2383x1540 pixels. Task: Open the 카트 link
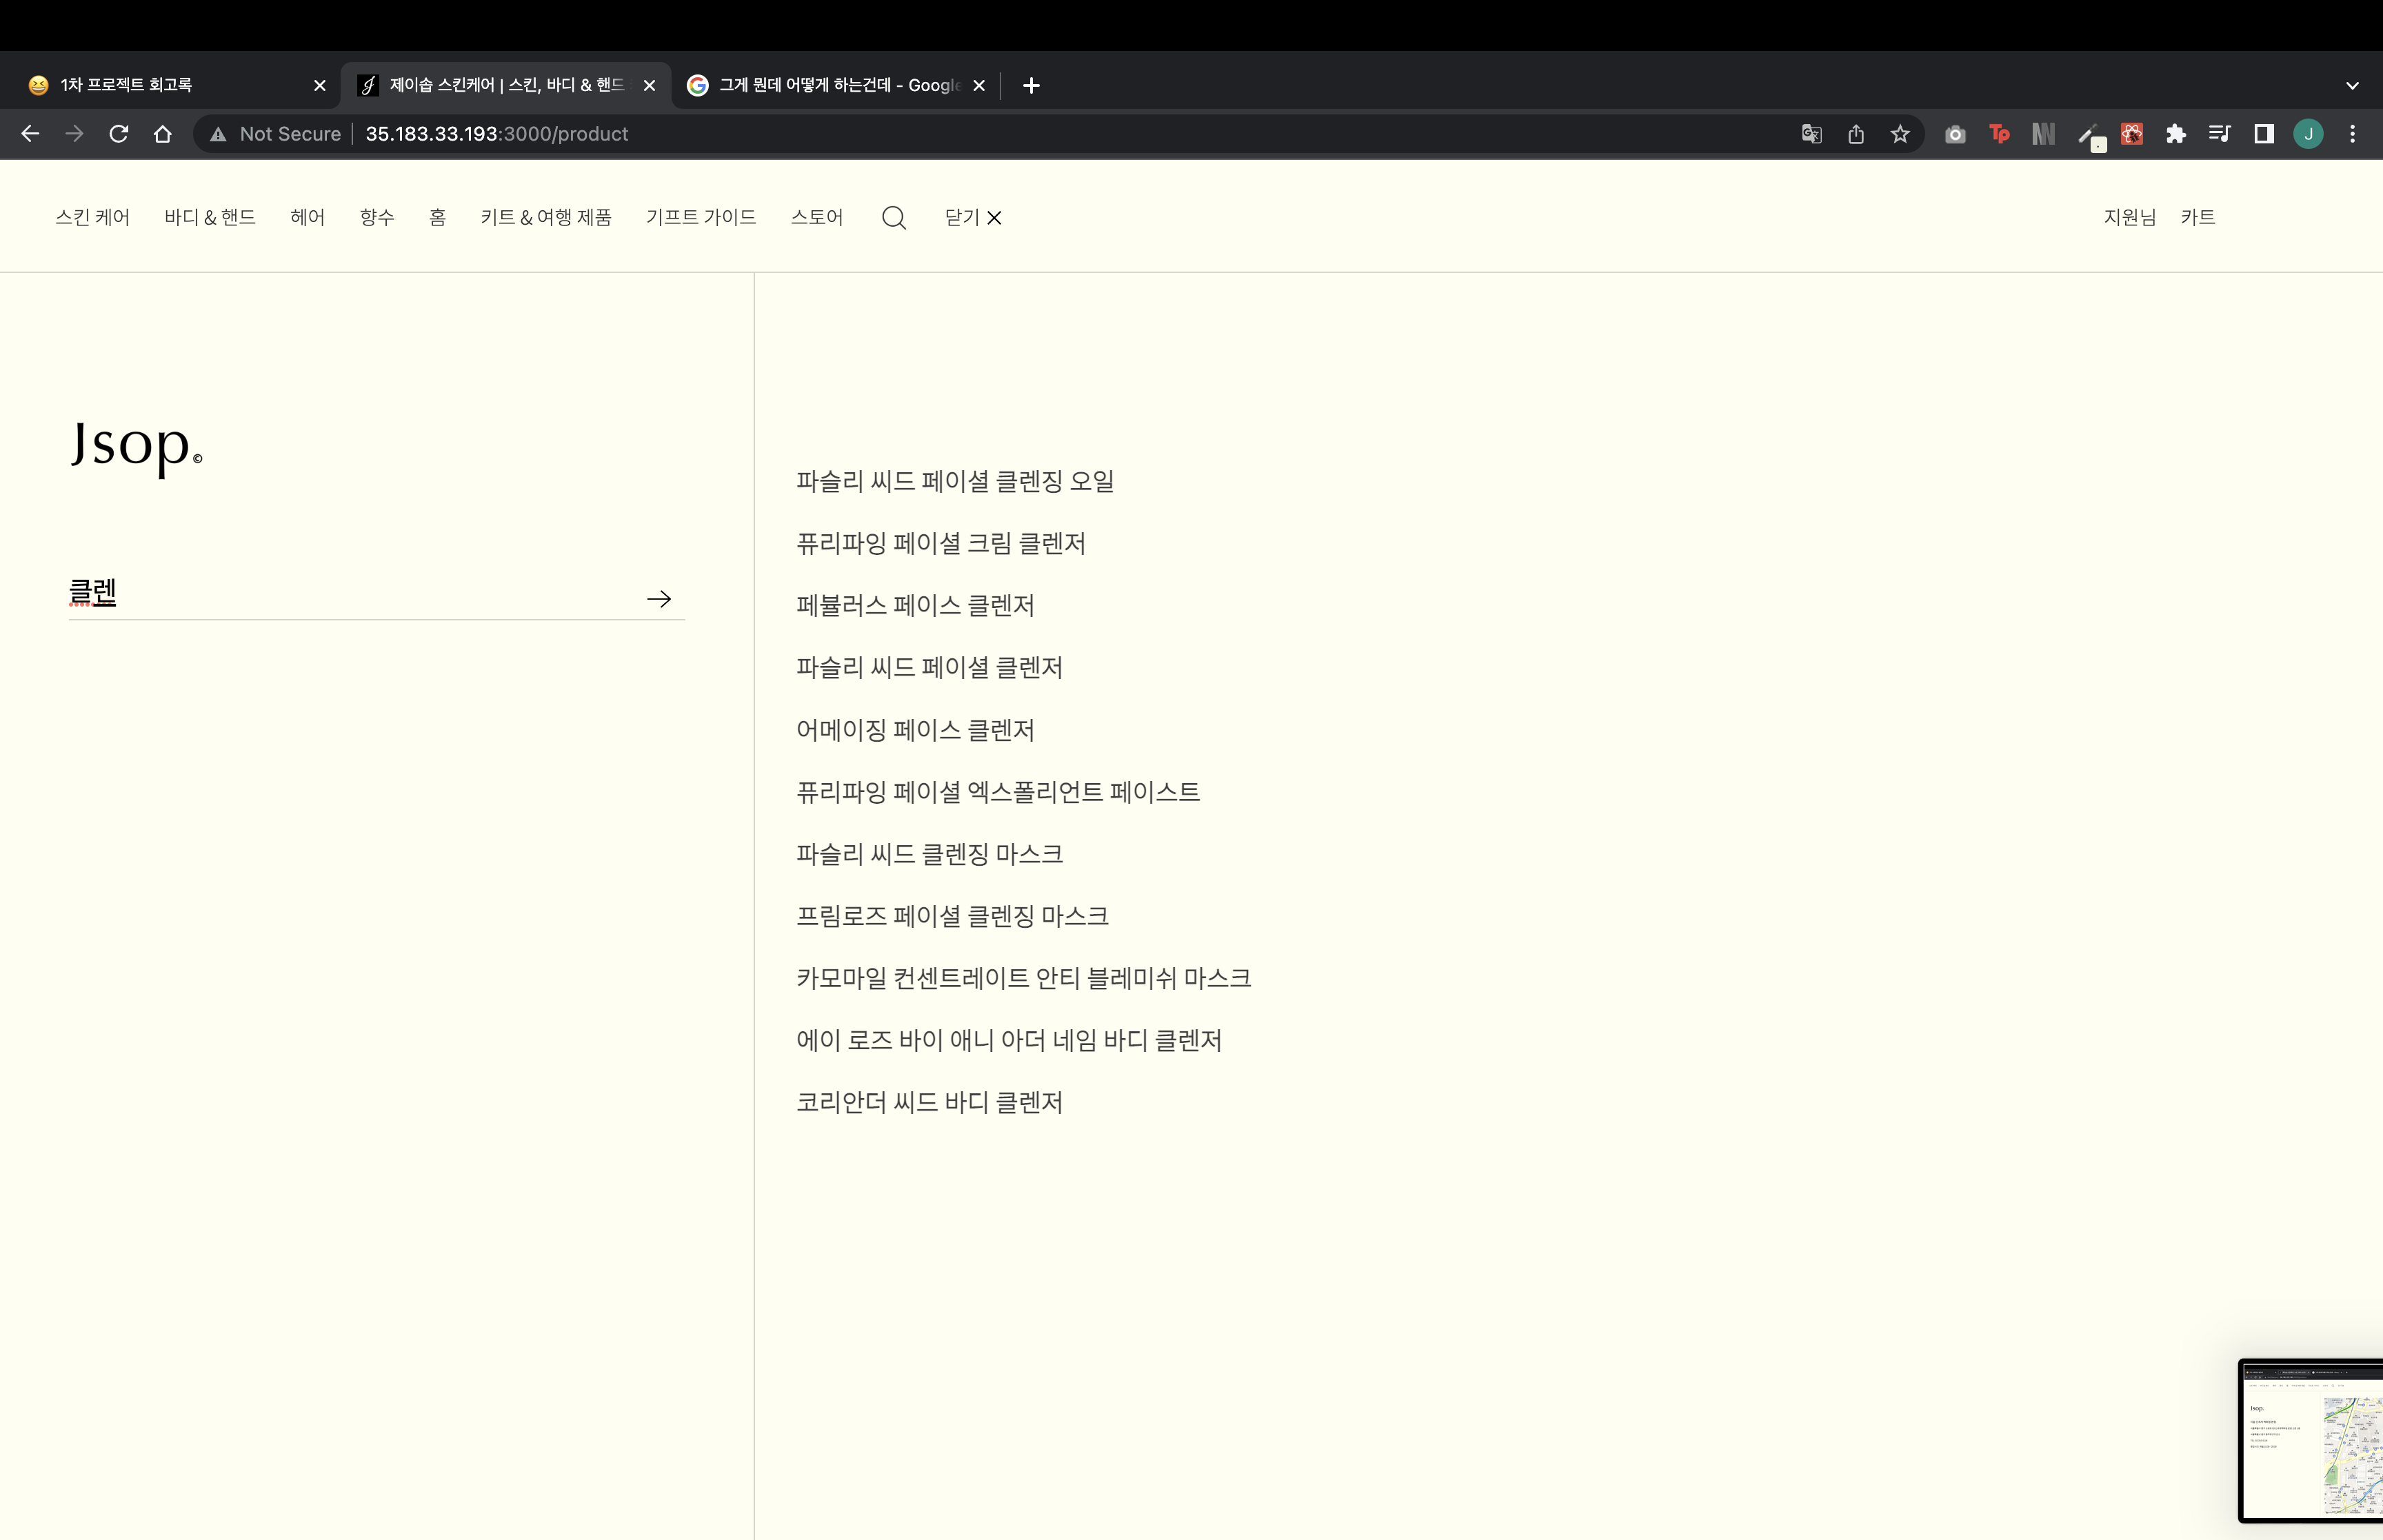(2197, 218)
